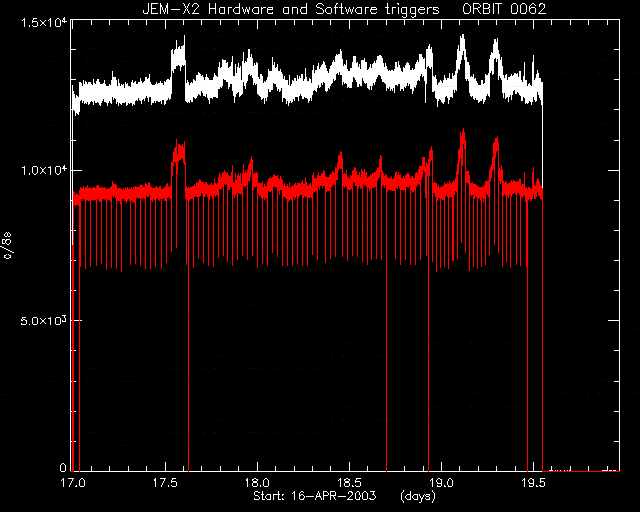Viewport: 640px width, 512px height.
Task: Click the JEM-X2 title text
Action: pyautogui.click(x=171, y=9)
